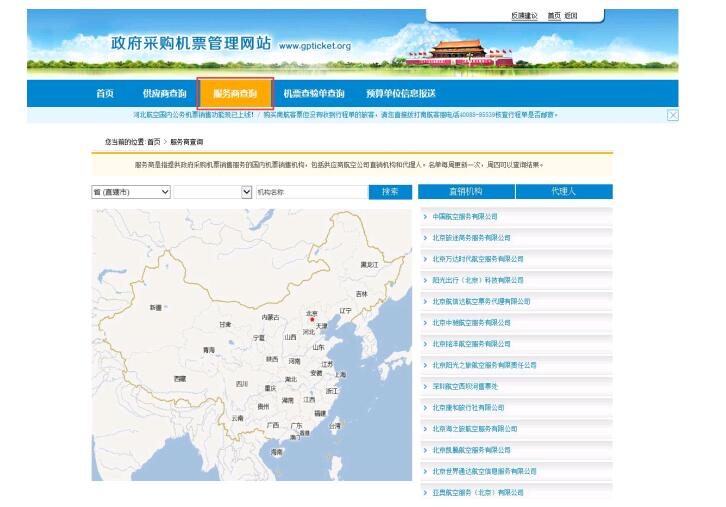Go to the 首页 navigation tab
Screen dimensions: 726x507
(x=105, y=94)
